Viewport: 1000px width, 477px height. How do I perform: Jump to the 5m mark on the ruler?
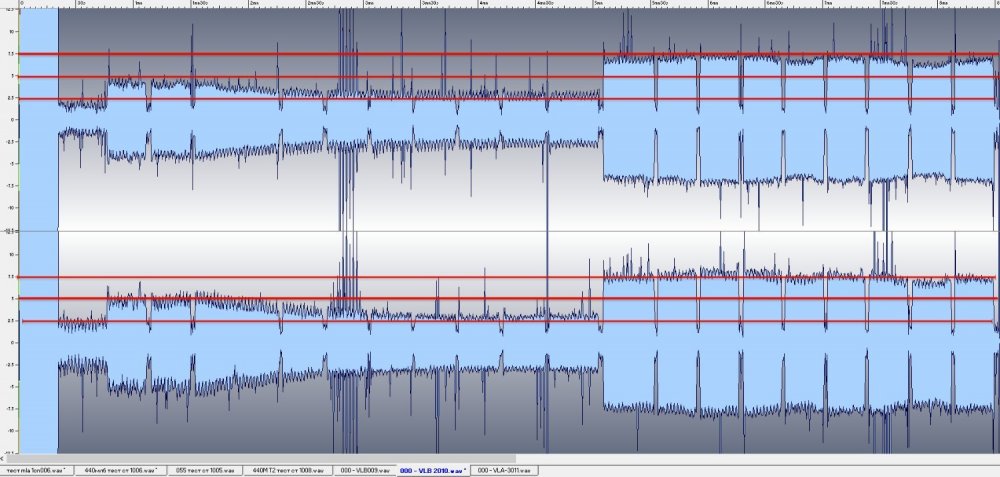pos(597,4)
